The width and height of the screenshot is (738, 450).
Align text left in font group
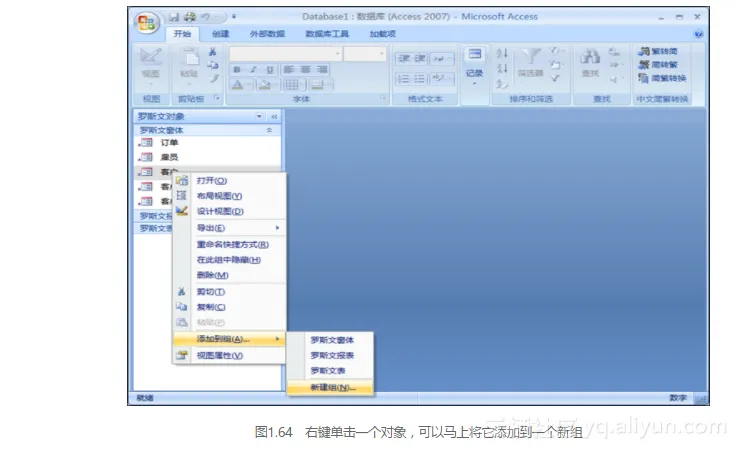click(289, 70)
